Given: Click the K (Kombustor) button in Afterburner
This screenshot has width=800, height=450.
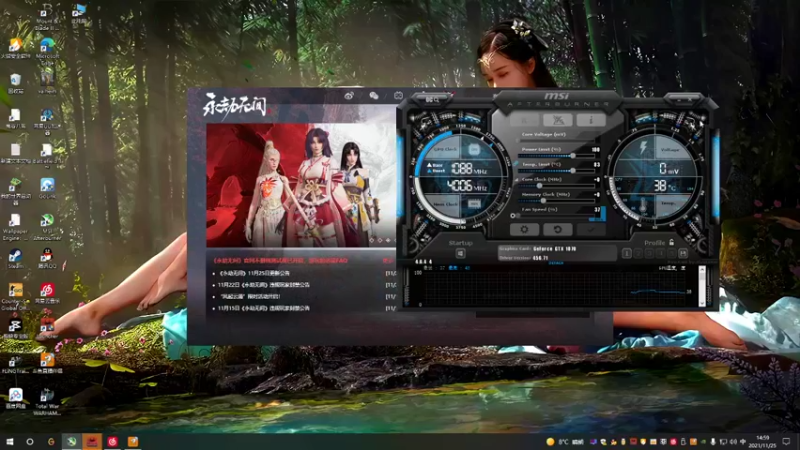Looking at the screenshot, I should (524, 120).
